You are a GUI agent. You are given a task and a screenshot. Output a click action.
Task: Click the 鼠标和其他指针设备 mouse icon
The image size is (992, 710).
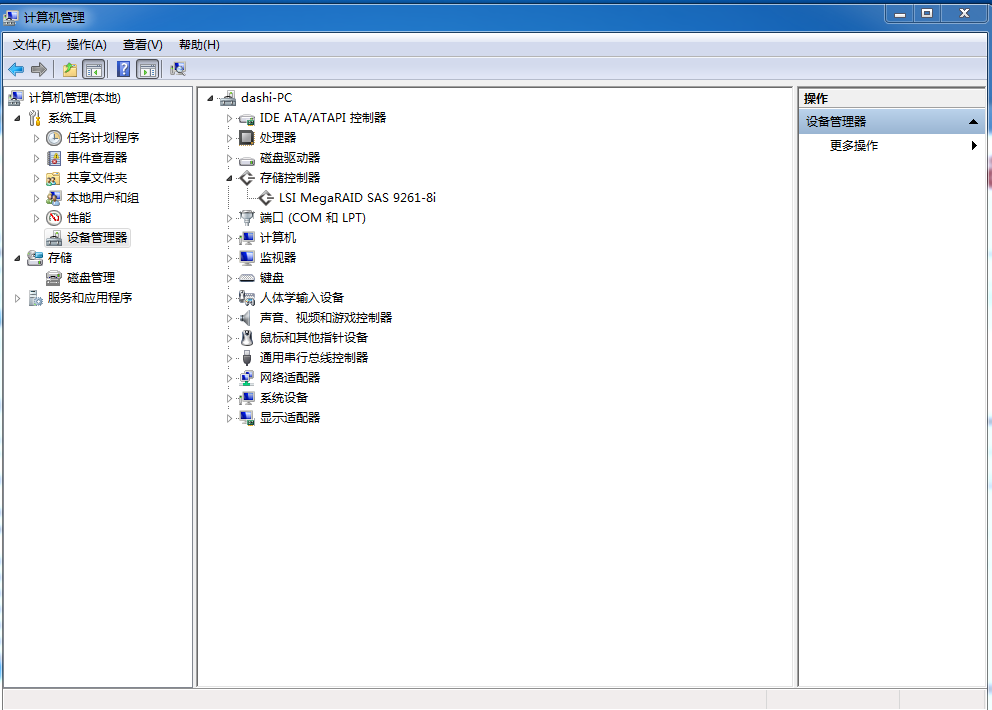click(247, 338)
